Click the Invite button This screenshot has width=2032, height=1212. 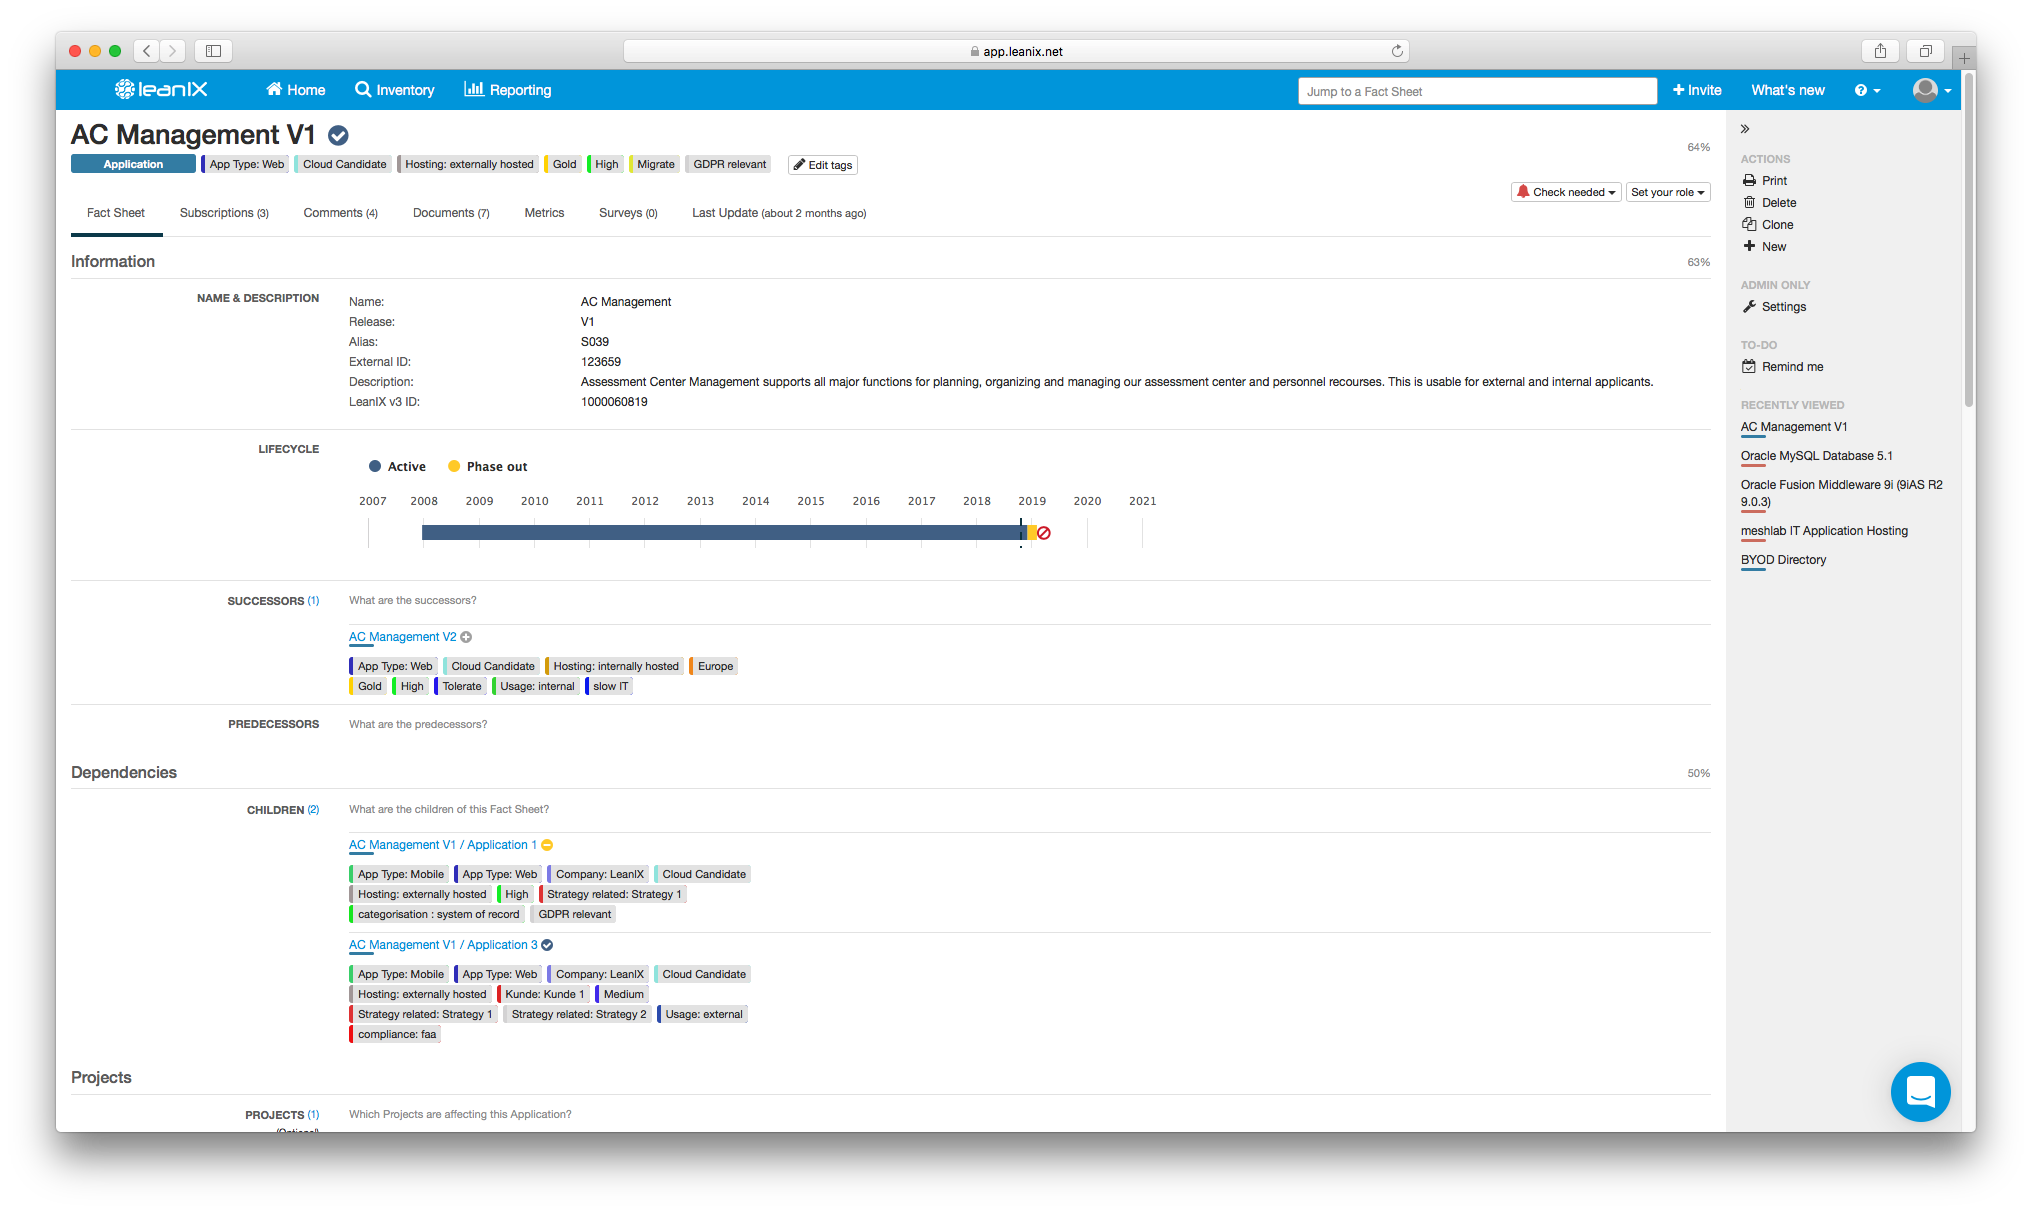[x=1697, y=90]
